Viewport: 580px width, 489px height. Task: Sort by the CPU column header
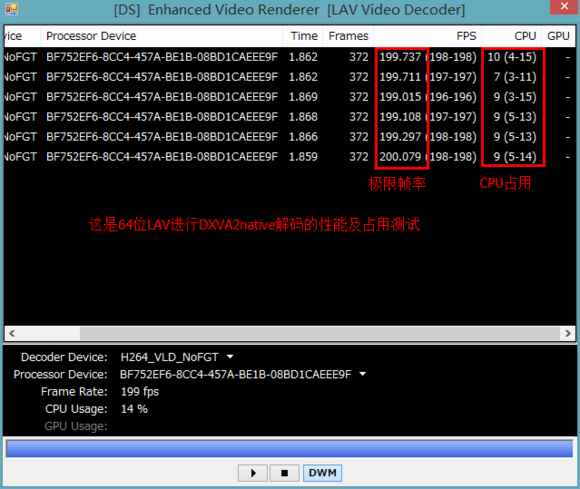click(x=512, y=36)
